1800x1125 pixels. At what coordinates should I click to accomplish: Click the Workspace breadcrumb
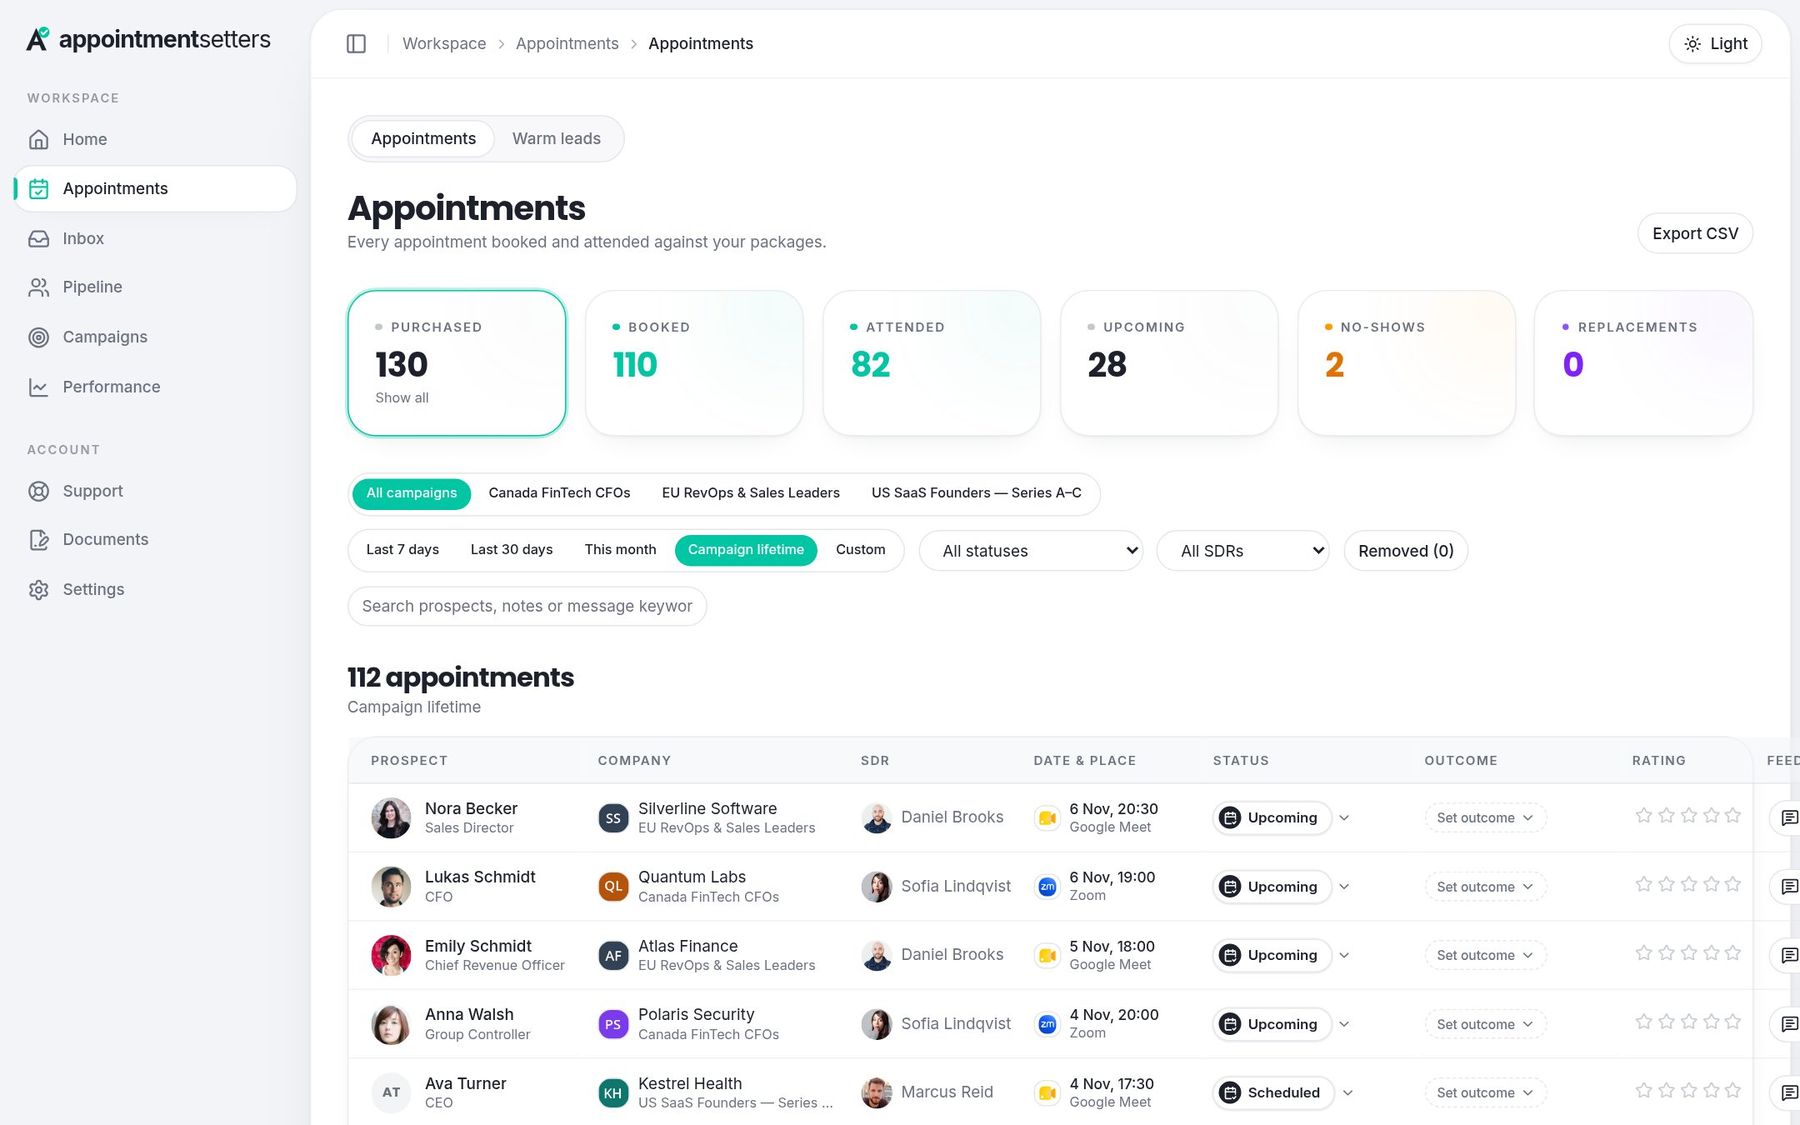tap(444, 44)
